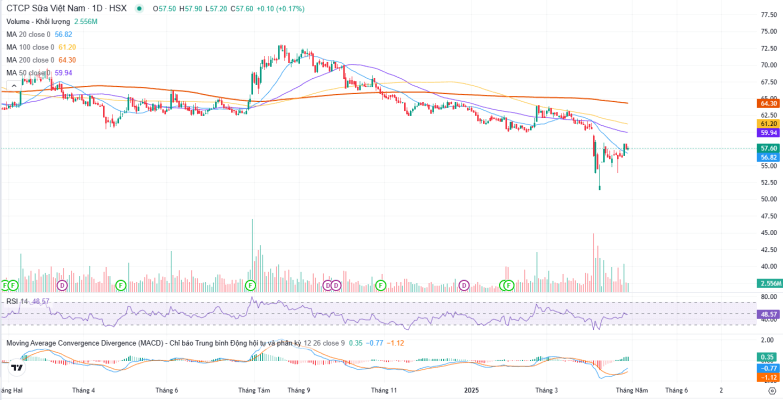Viewport: 783px width, 400px height.
Task: Click the 47.50 price scale label
Action: pyautogui.click(x=768, y=216)
